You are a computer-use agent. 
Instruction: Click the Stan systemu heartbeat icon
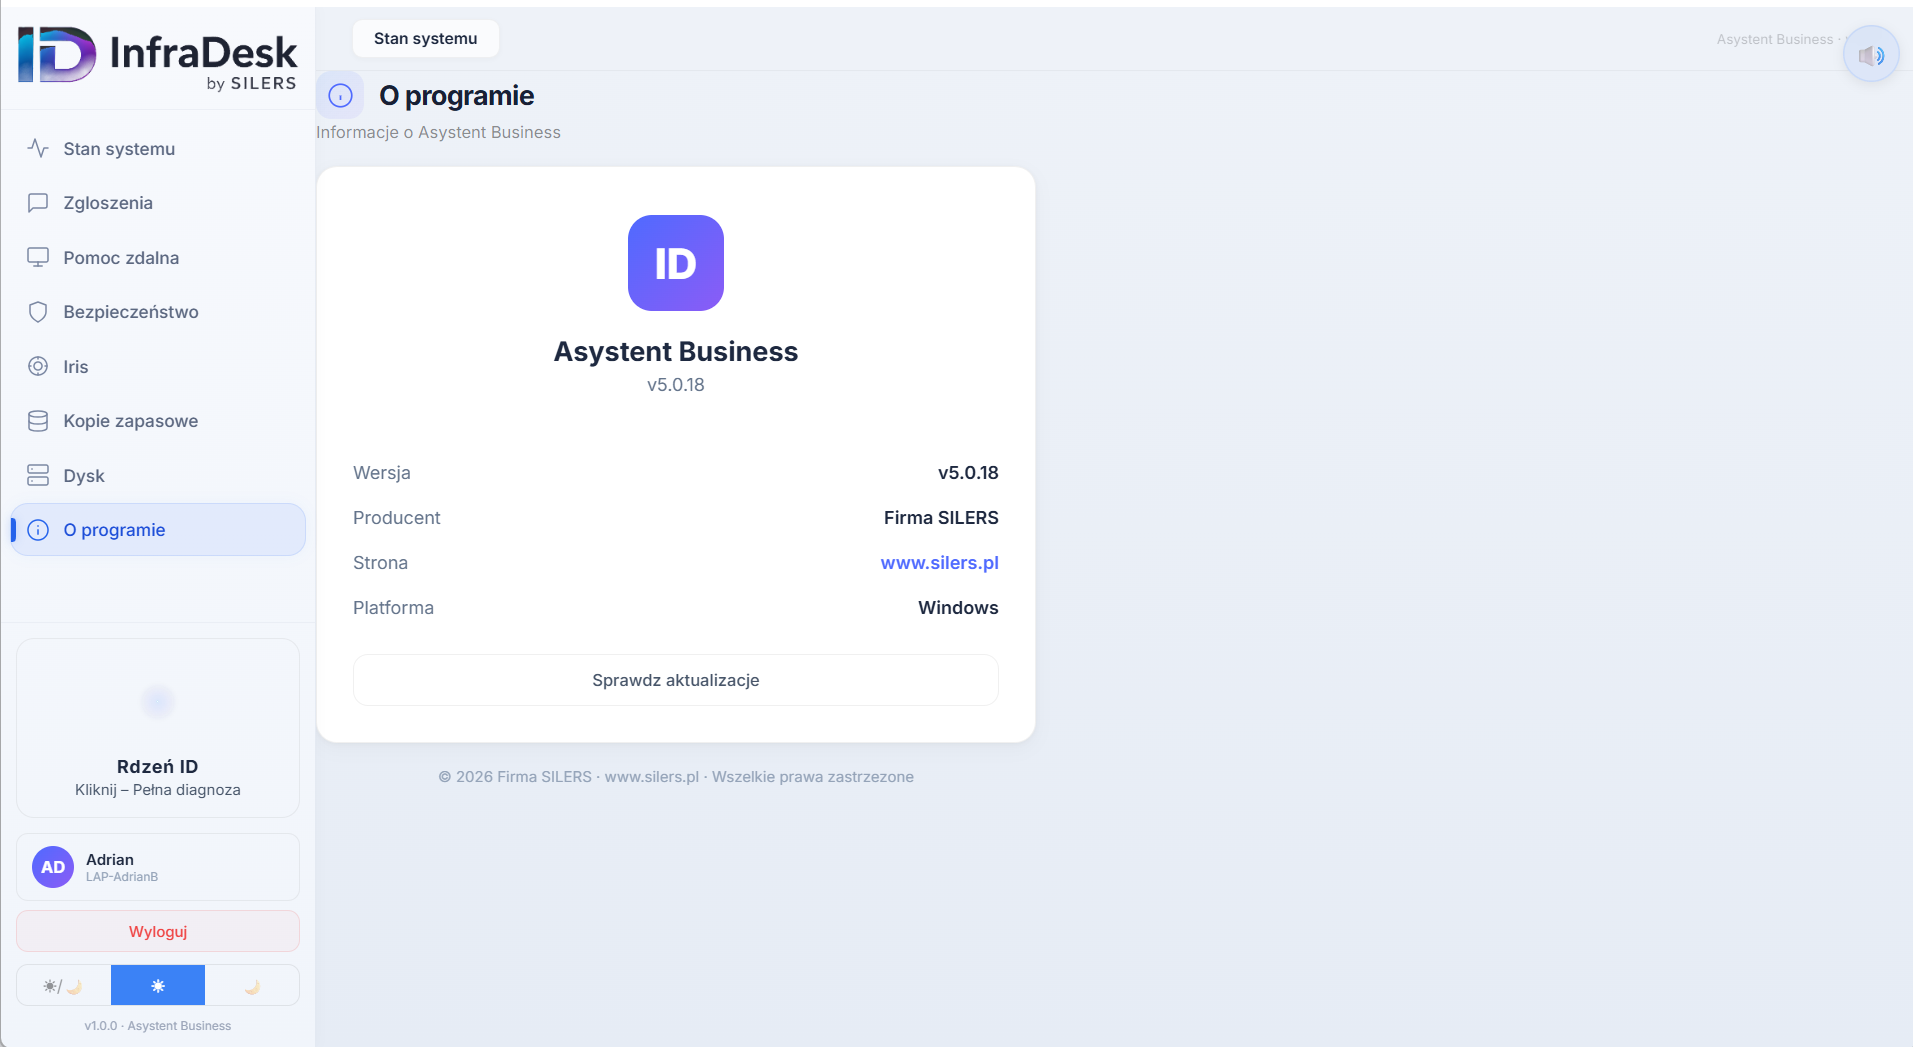pos(38,149)
